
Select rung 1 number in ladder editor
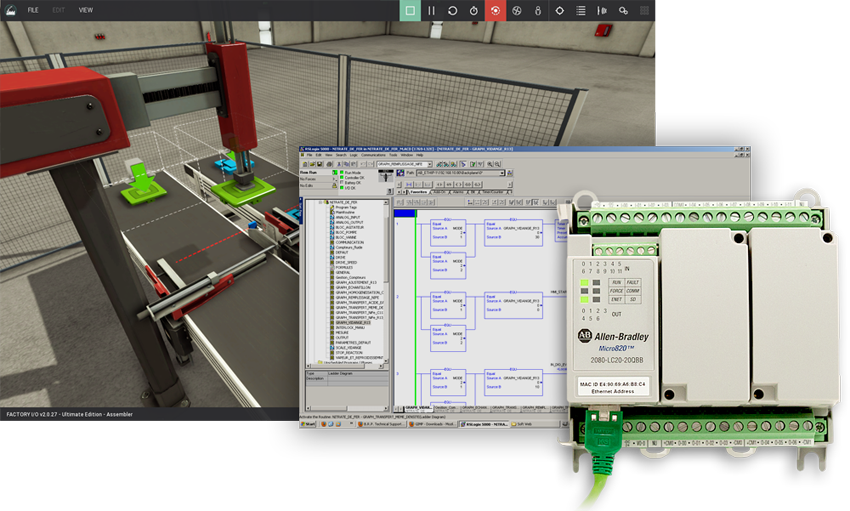[397, 223]
